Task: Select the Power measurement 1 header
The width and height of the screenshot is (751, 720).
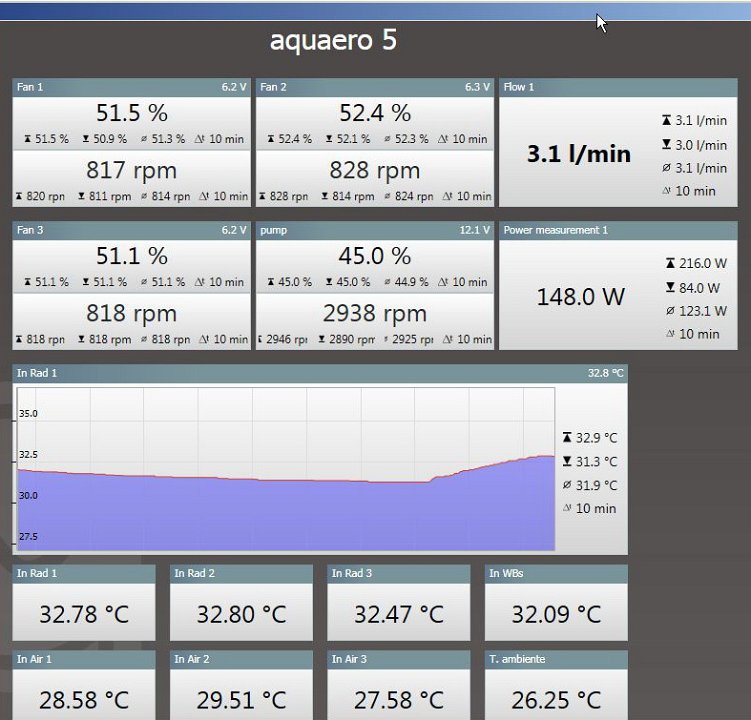Action: click(x=618, y=230)
